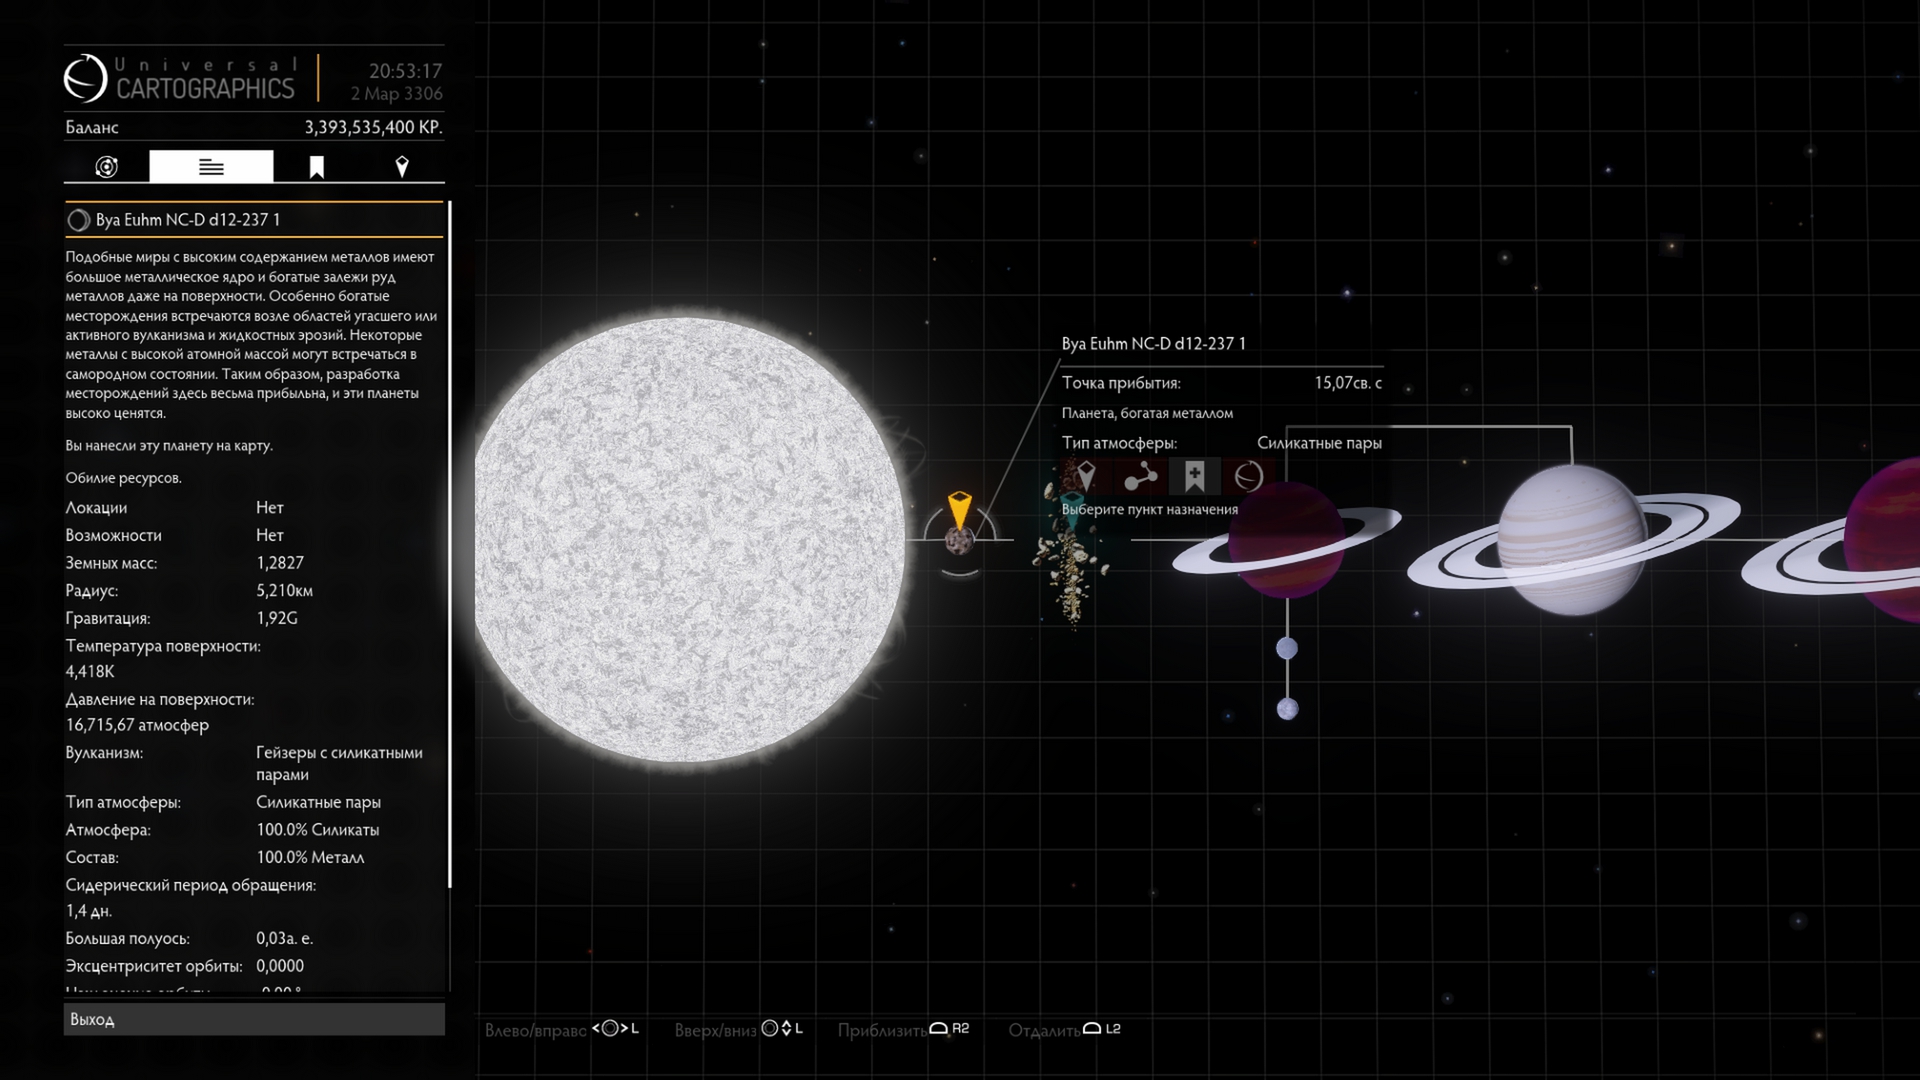This screenshot has width=1920, height=1080.
Task: Open the navigation marker tab
Action: [x=402, y=167]
